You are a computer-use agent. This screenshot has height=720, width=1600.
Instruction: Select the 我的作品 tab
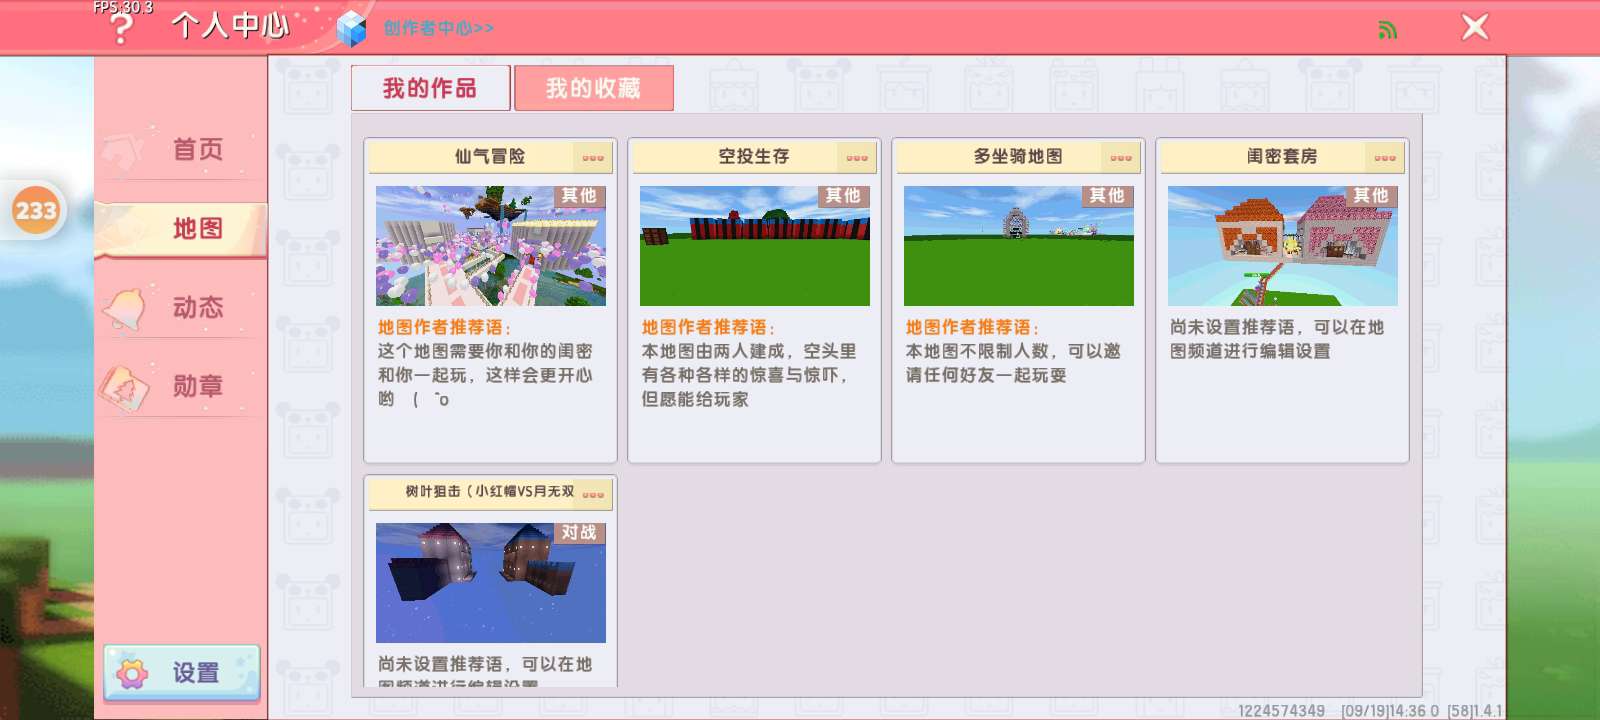tap(430, 89)
